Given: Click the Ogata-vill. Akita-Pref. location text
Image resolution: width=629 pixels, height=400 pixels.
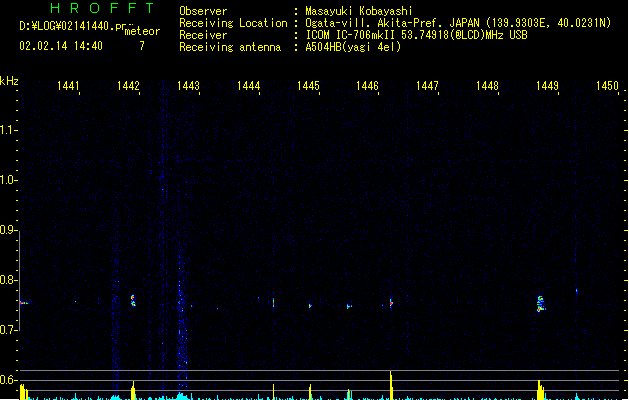Looking at the screenshot, I should click(458, 23).
